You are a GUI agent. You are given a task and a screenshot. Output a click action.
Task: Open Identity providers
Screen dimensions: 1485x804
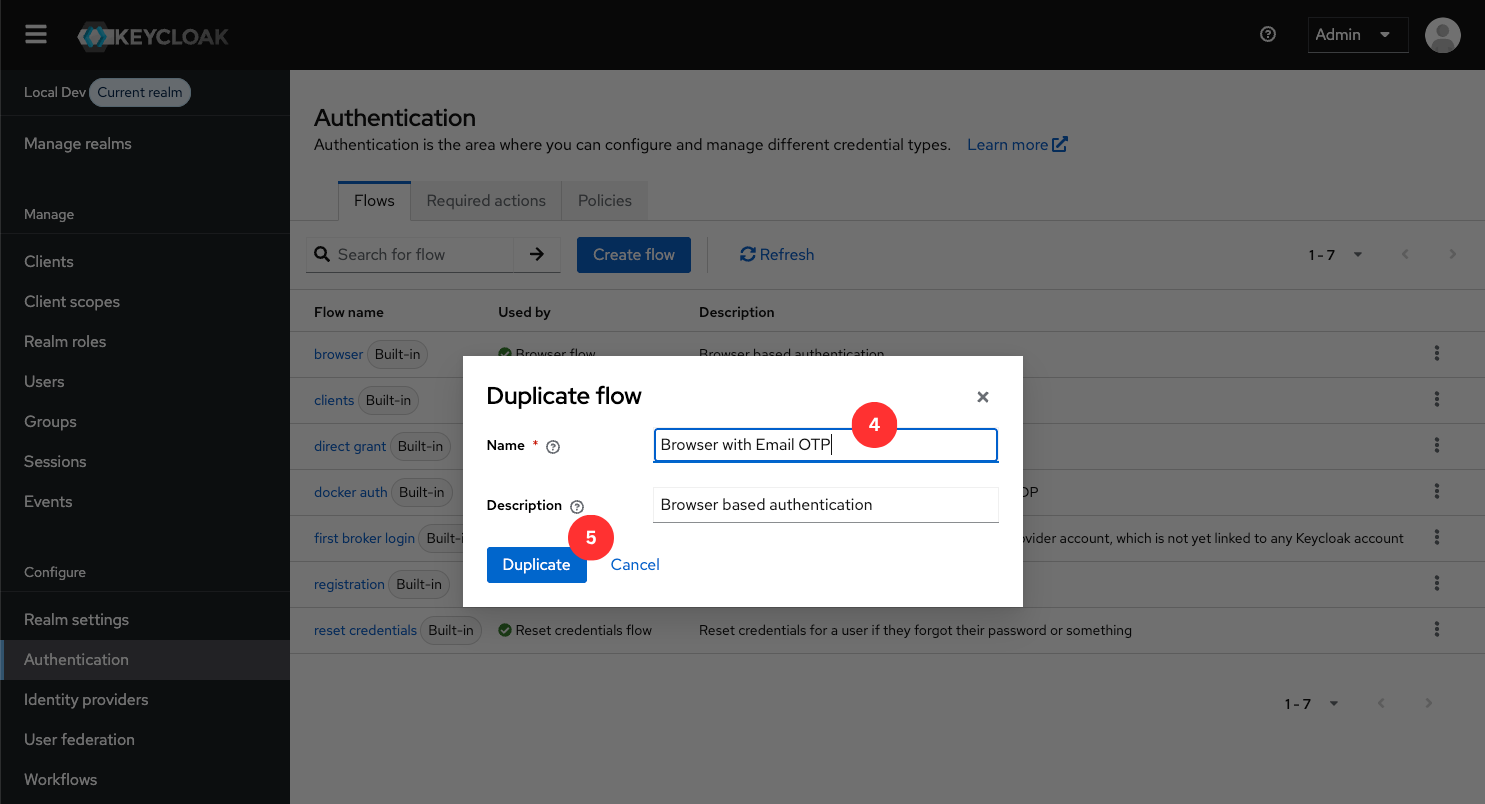click(86, 699)
